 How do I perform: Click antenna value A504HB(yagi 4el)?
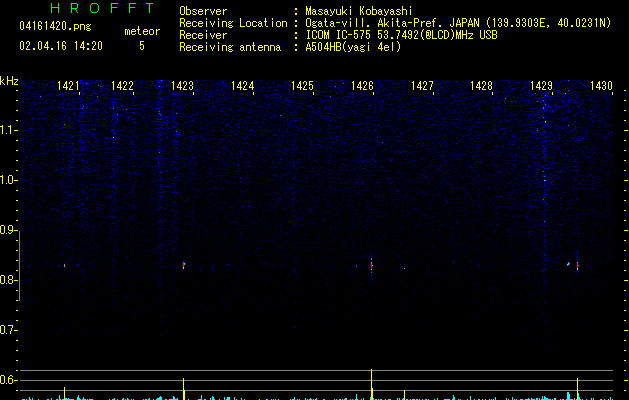(353, 47)
